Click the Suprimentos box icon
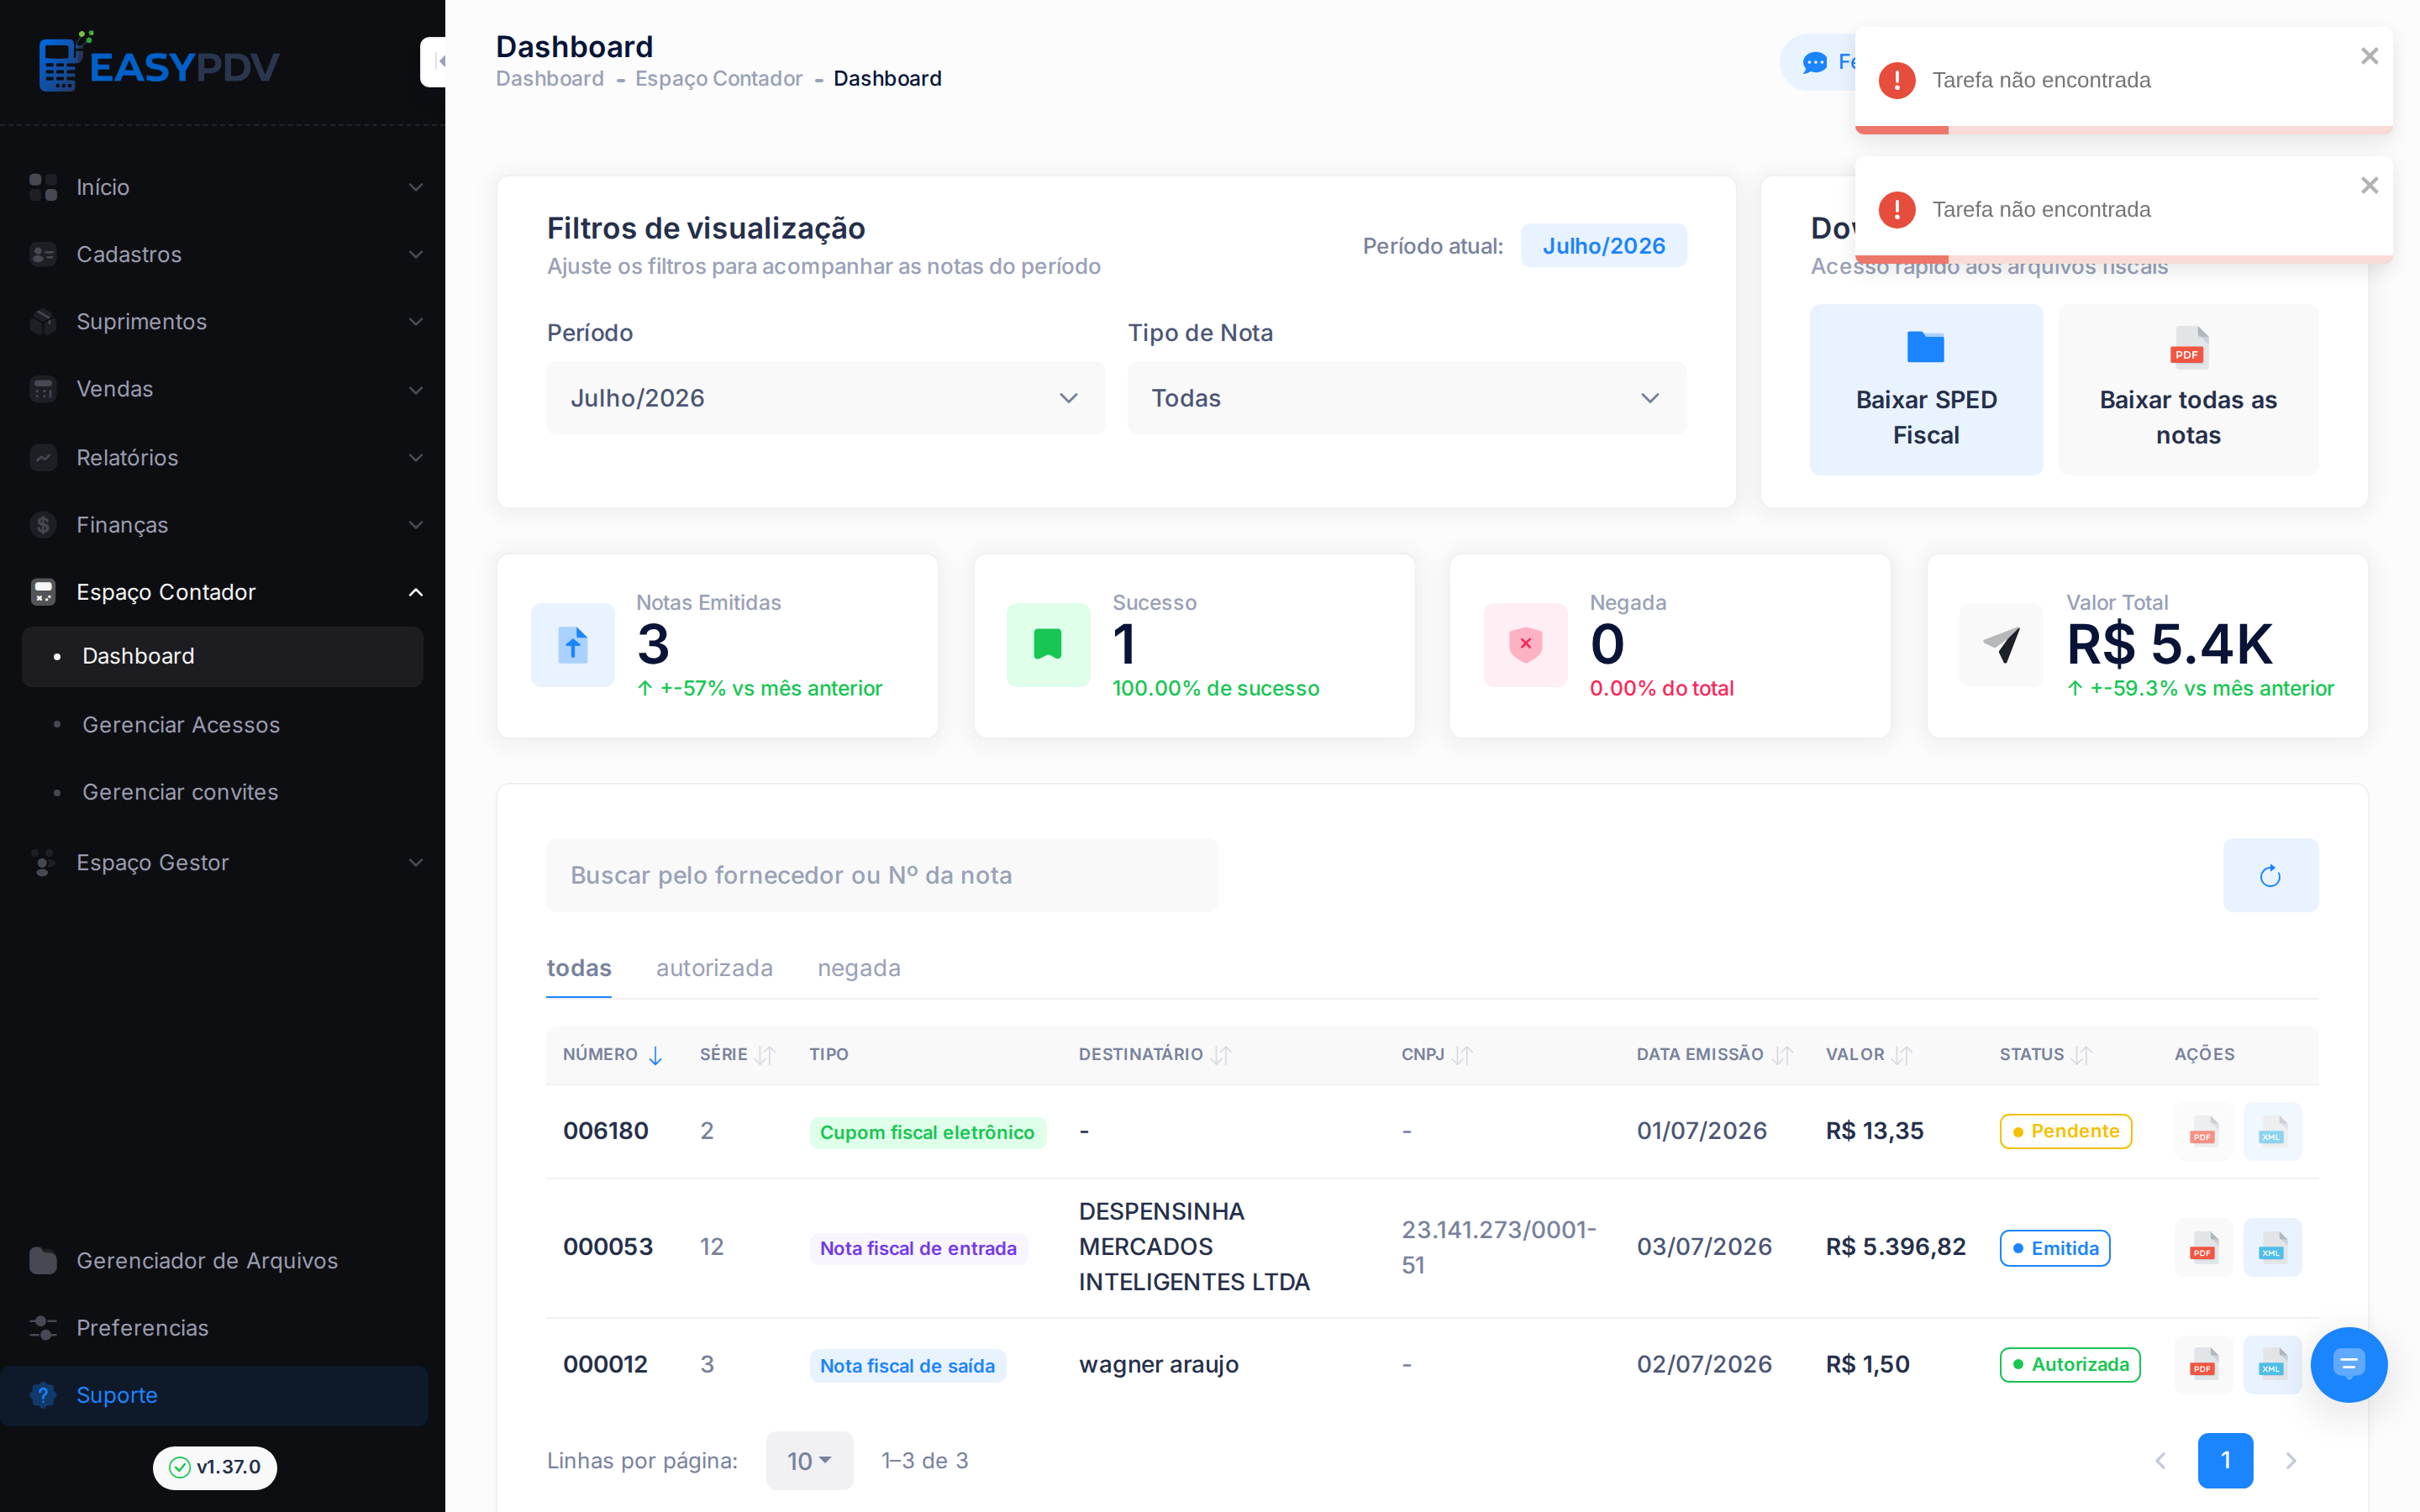This screenshot has height=1512, width=2420. click(x=43, y=322)
